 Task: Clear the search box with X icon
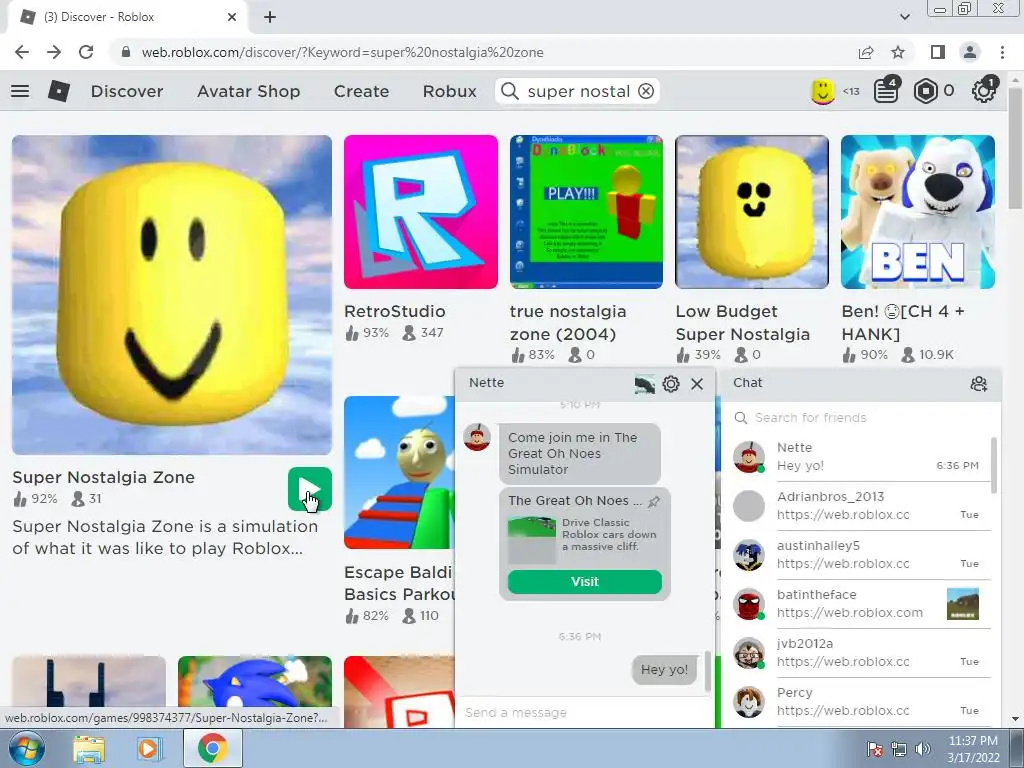coord(646,91)
